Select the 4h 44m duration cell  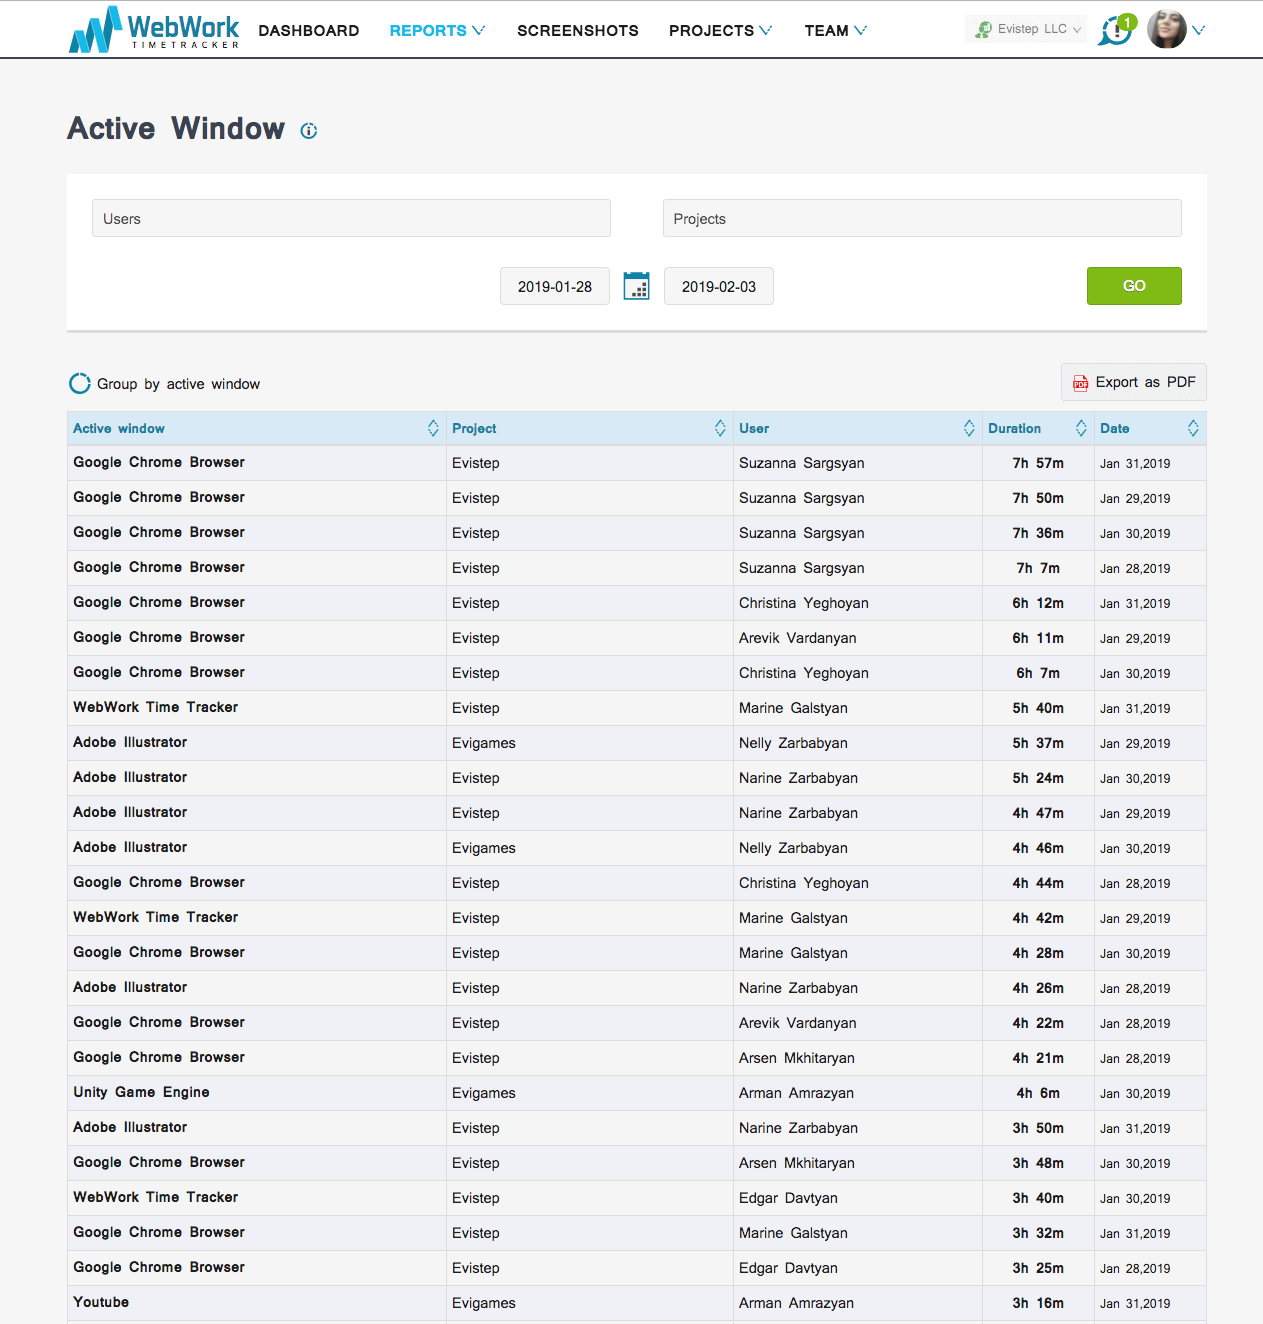[1038, 883]
